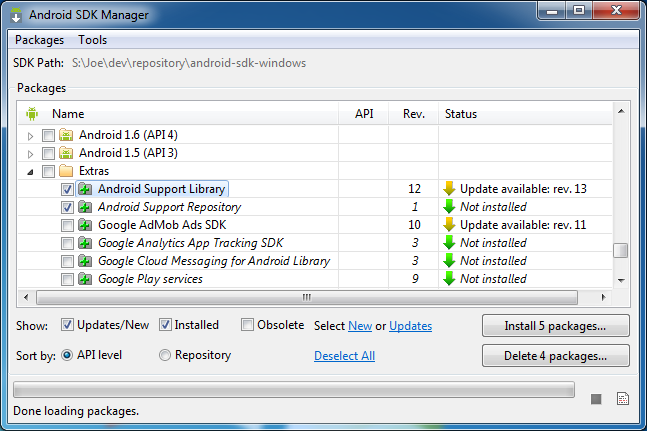
Task: Open the Tools menu
Action: (x=92, y=40)
